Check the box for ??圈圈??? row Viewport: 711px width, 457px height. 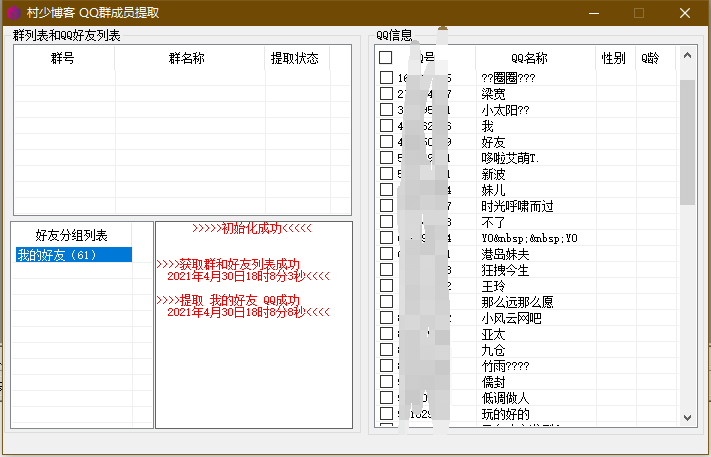point(386,78)
